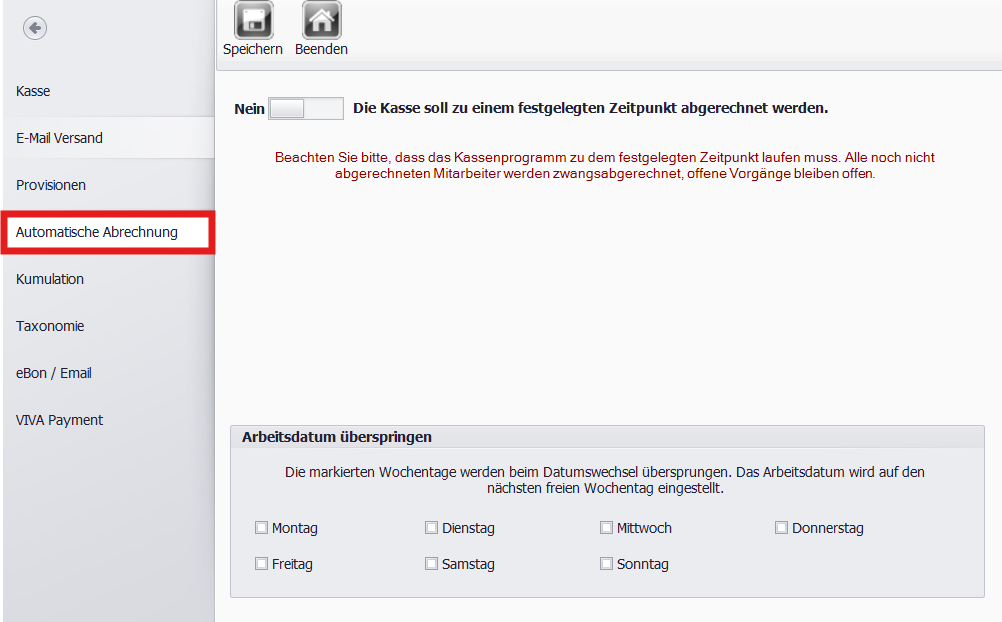Toggle the Nein automatic settlement switch
This screenshot has width=1002, height=622.
(x=305, y=109)
